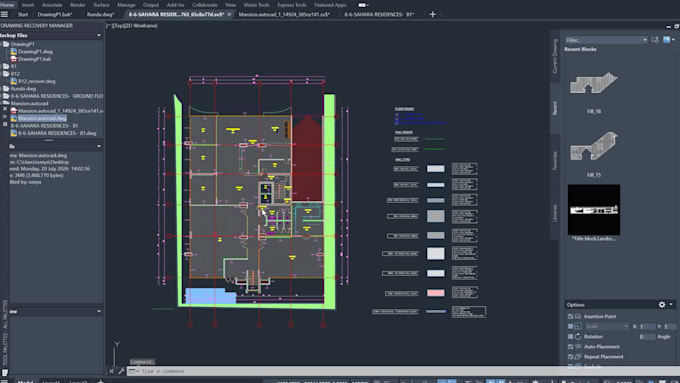Select Mansion.autocad_1_14924 backup file
The height and width of the screenshot is (383, 680).
pyautogui.click(x=60, y=111)
